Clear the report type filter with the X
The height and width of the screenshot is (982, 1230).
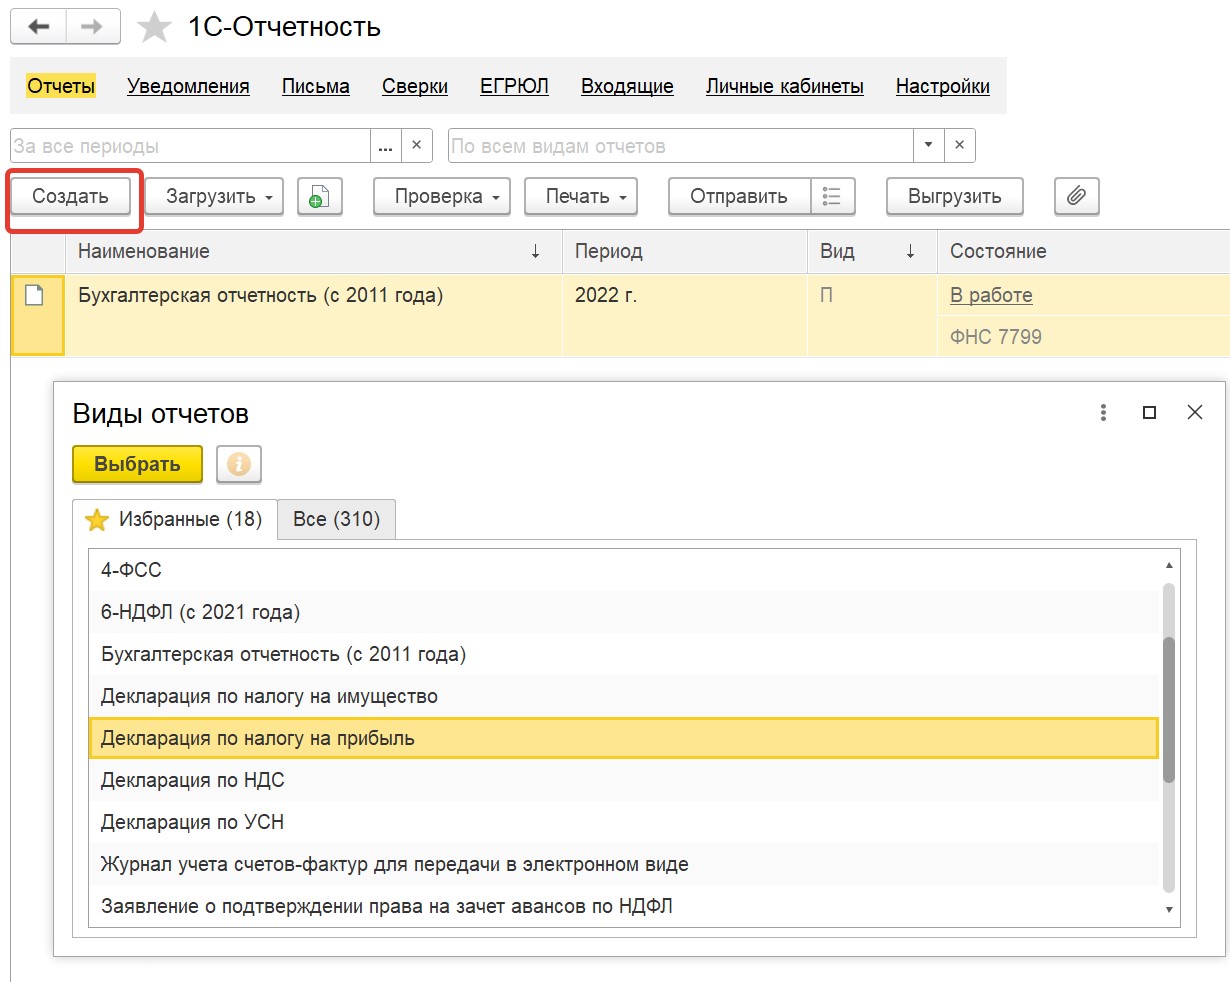pos(959,146)
